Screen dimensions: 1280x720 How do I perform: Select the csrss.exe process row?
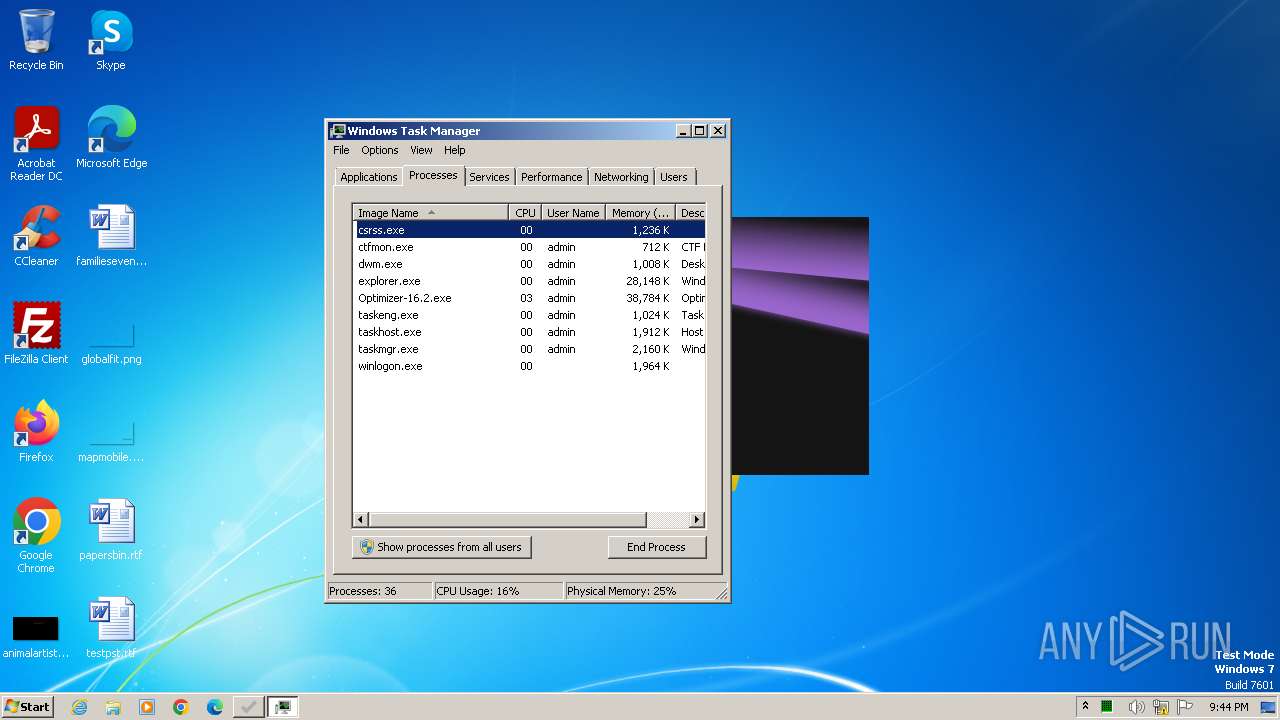529,230
